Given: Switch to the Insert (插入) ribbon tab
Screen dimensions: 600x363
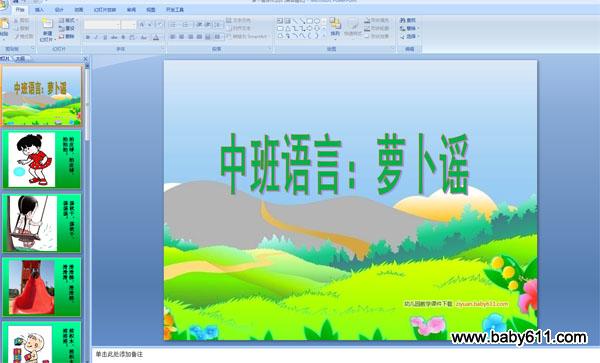Looking at the screenshot, I should (39, 10).
